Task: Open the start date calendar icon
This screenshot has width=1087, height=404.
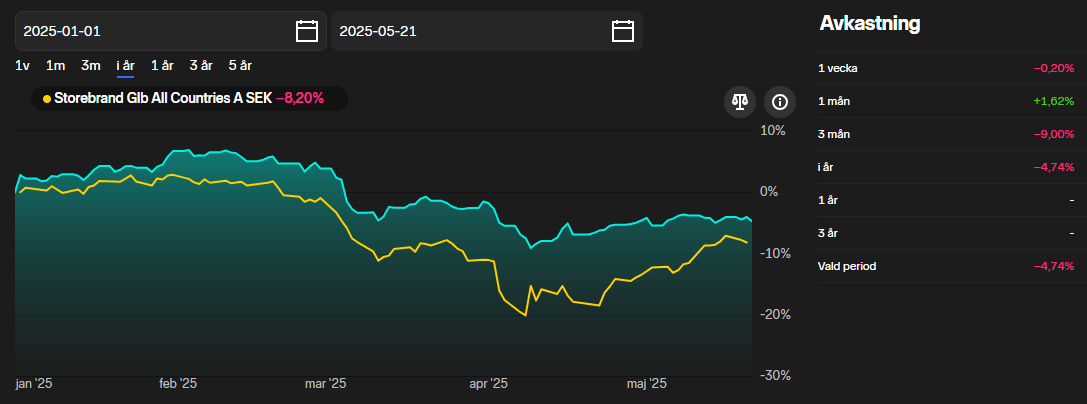Action: coord(307,31)
